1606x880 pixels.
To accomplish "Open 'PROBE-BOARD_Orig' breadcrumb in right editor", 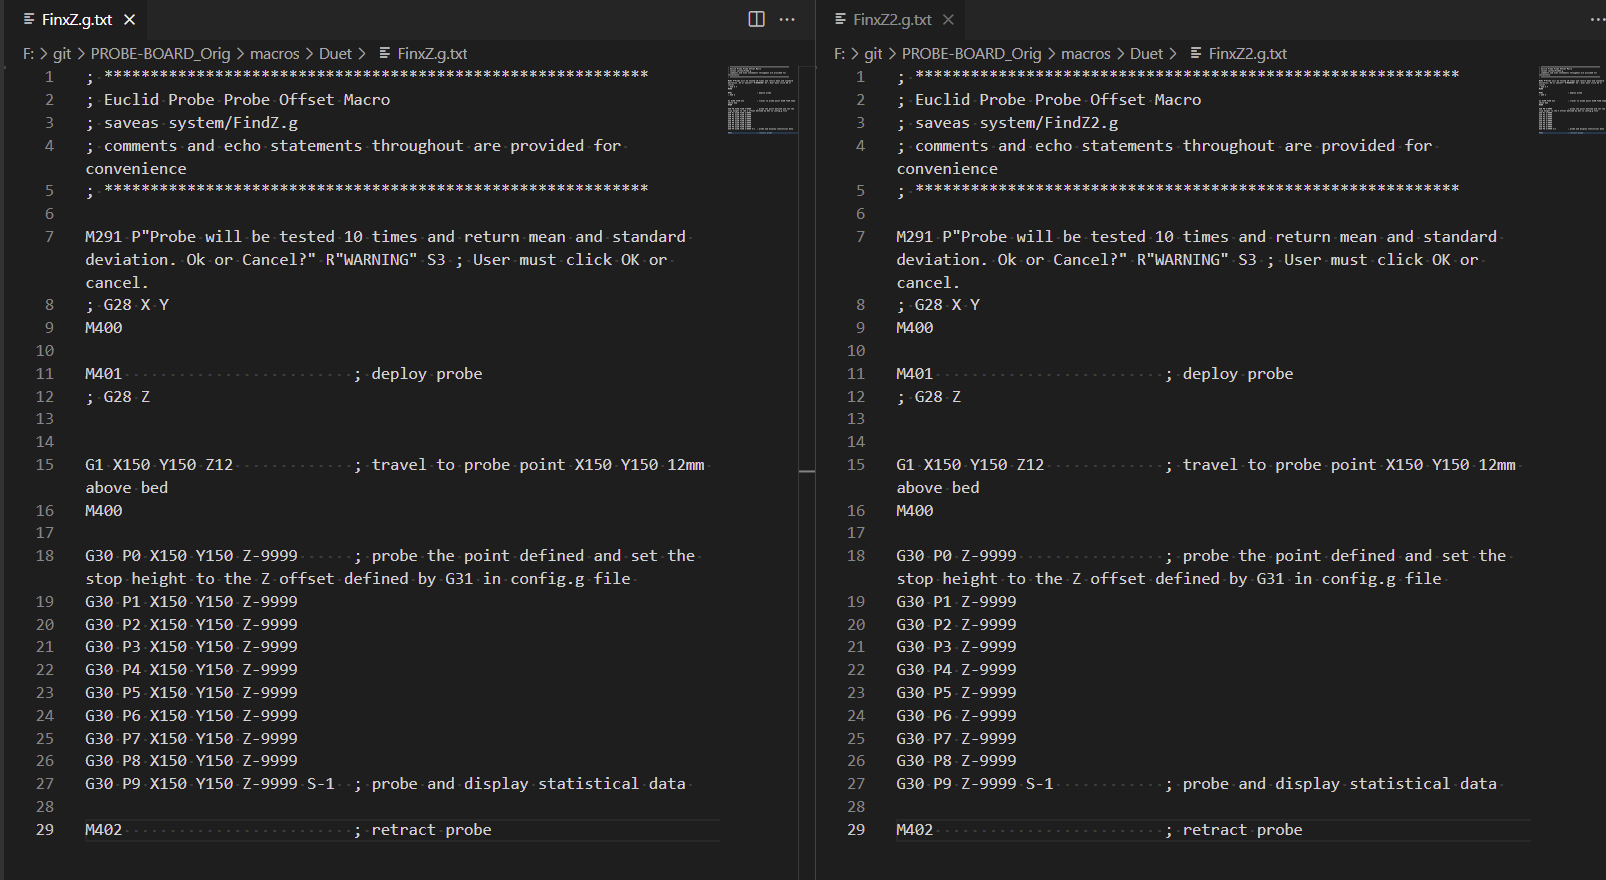I will 971,53.
